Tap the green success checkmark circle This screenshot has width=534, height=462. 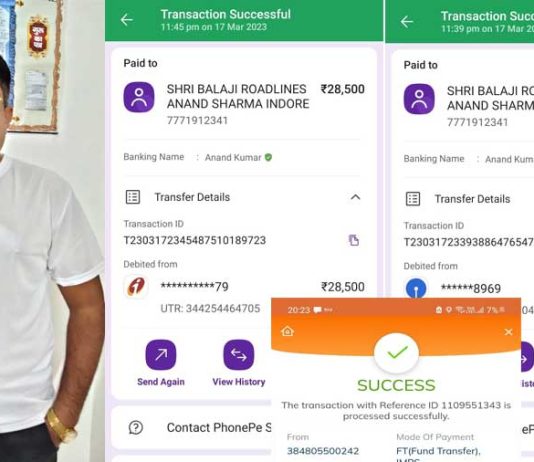(396, 353)
